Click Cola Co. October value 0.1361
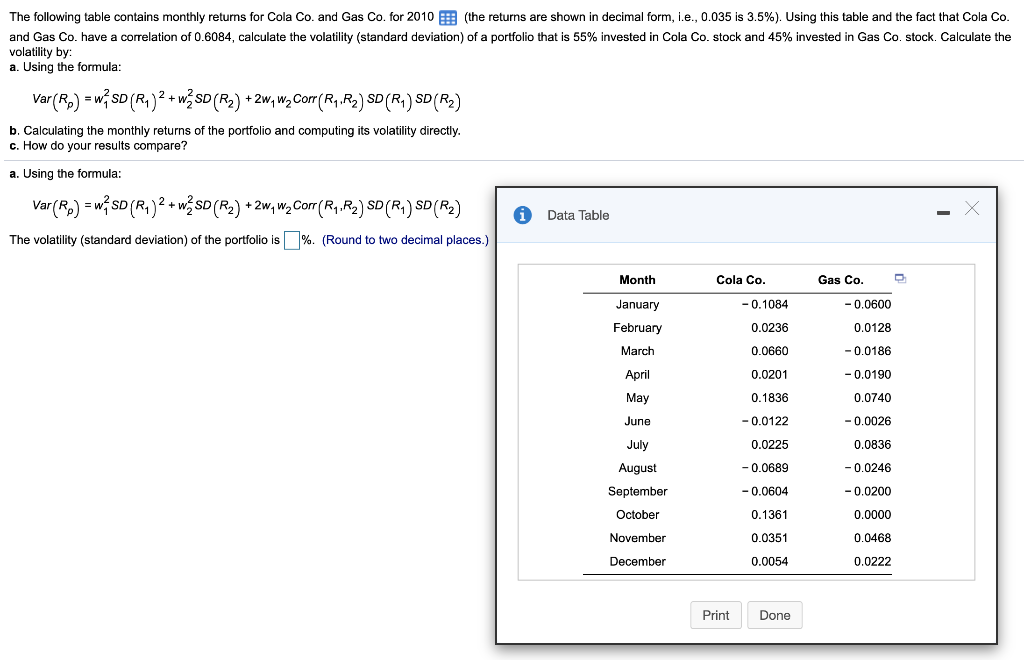Viewport: 1024px width, 660px height. click(x=769, y=515)
